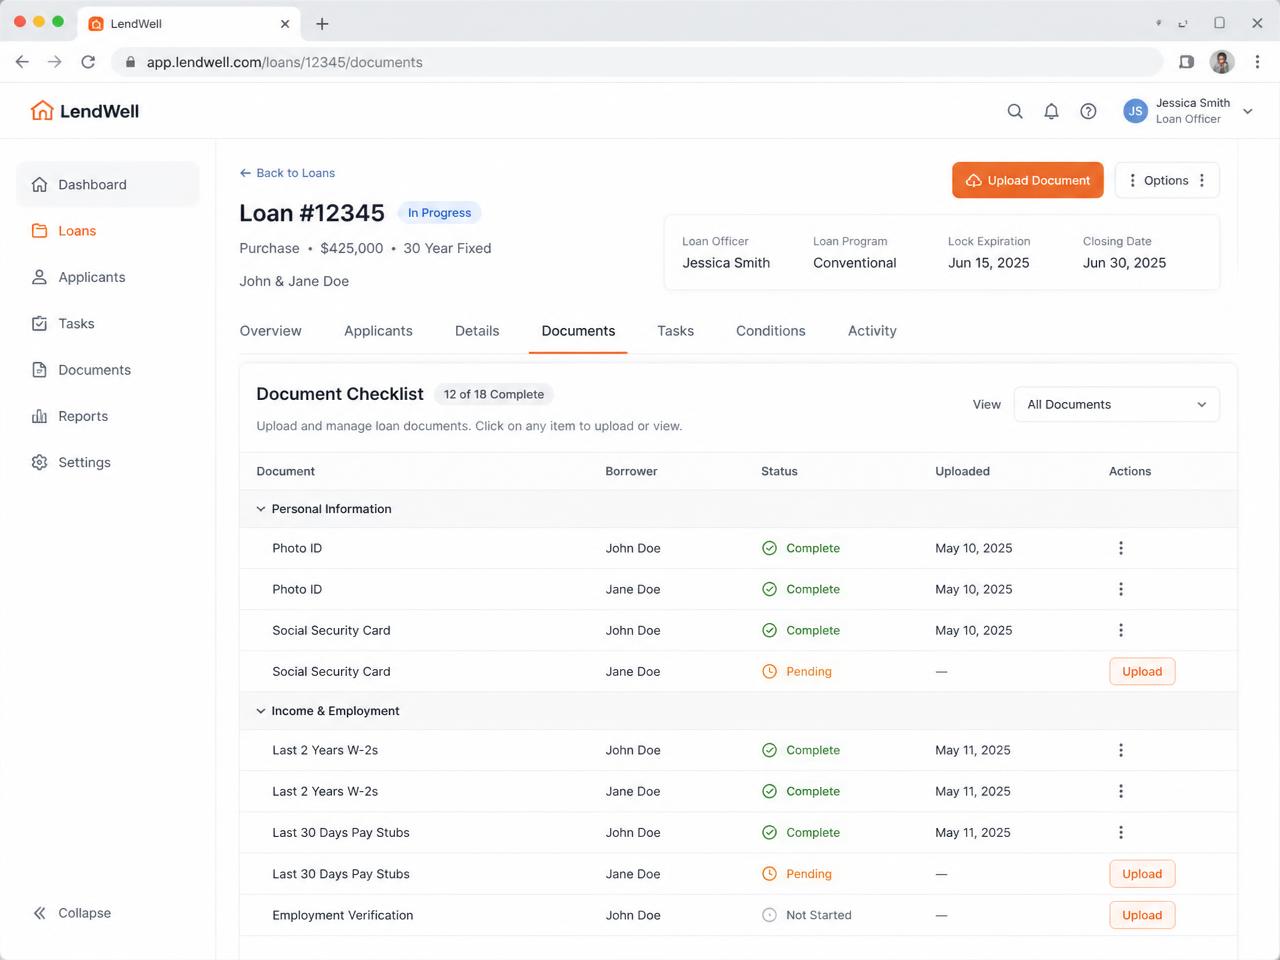Select the Documents tab
The width and height of the screenshot is (1280, 960).
pos(578,331)
